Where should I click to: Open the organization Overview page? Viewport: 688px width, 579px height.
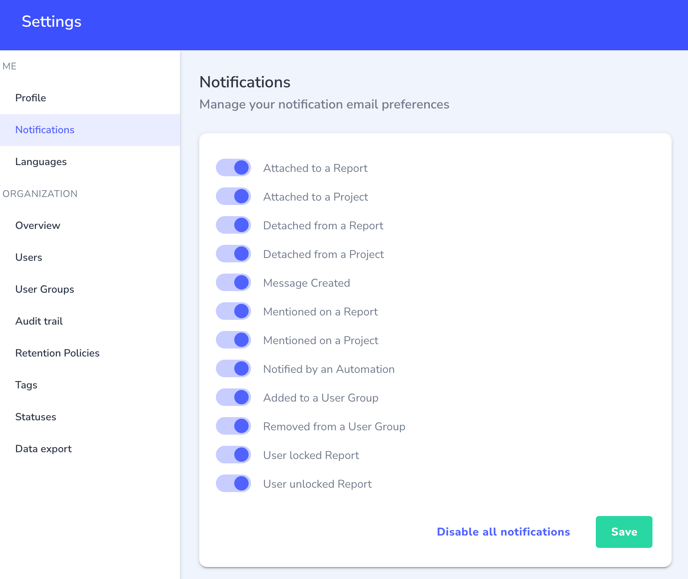point(38,226)
